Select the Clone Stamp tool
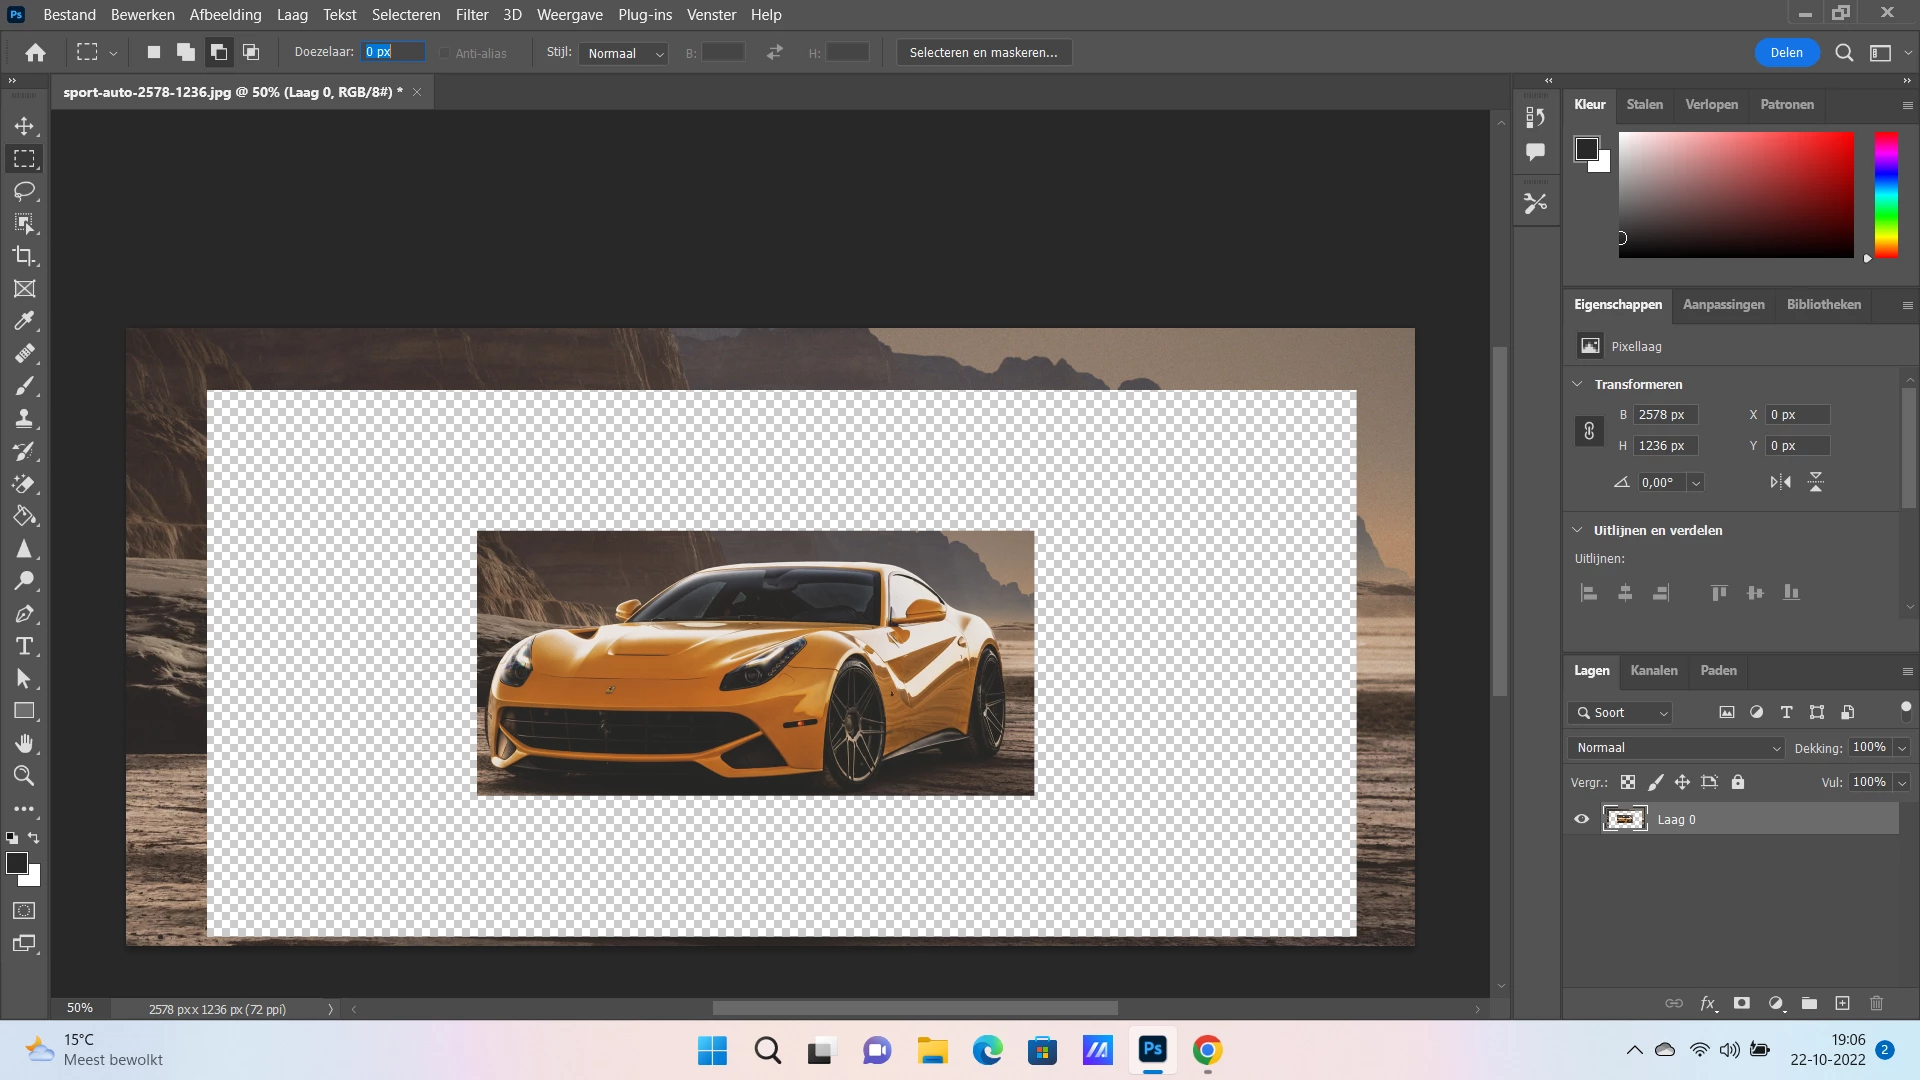1920x1080 pixels. point(24,418)
